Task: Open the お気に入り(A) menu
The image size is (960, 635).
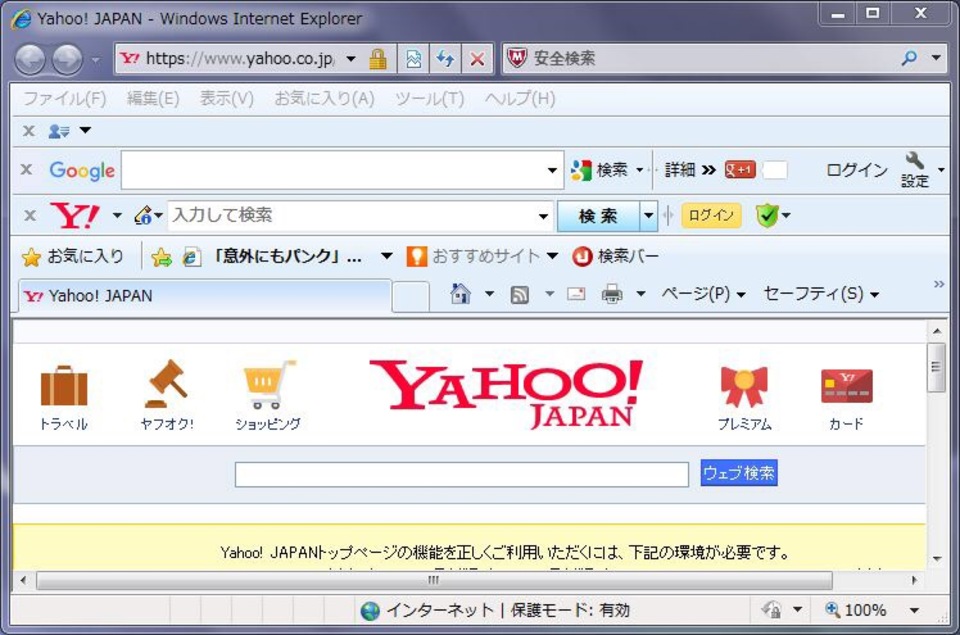Action: click(324, 99)
